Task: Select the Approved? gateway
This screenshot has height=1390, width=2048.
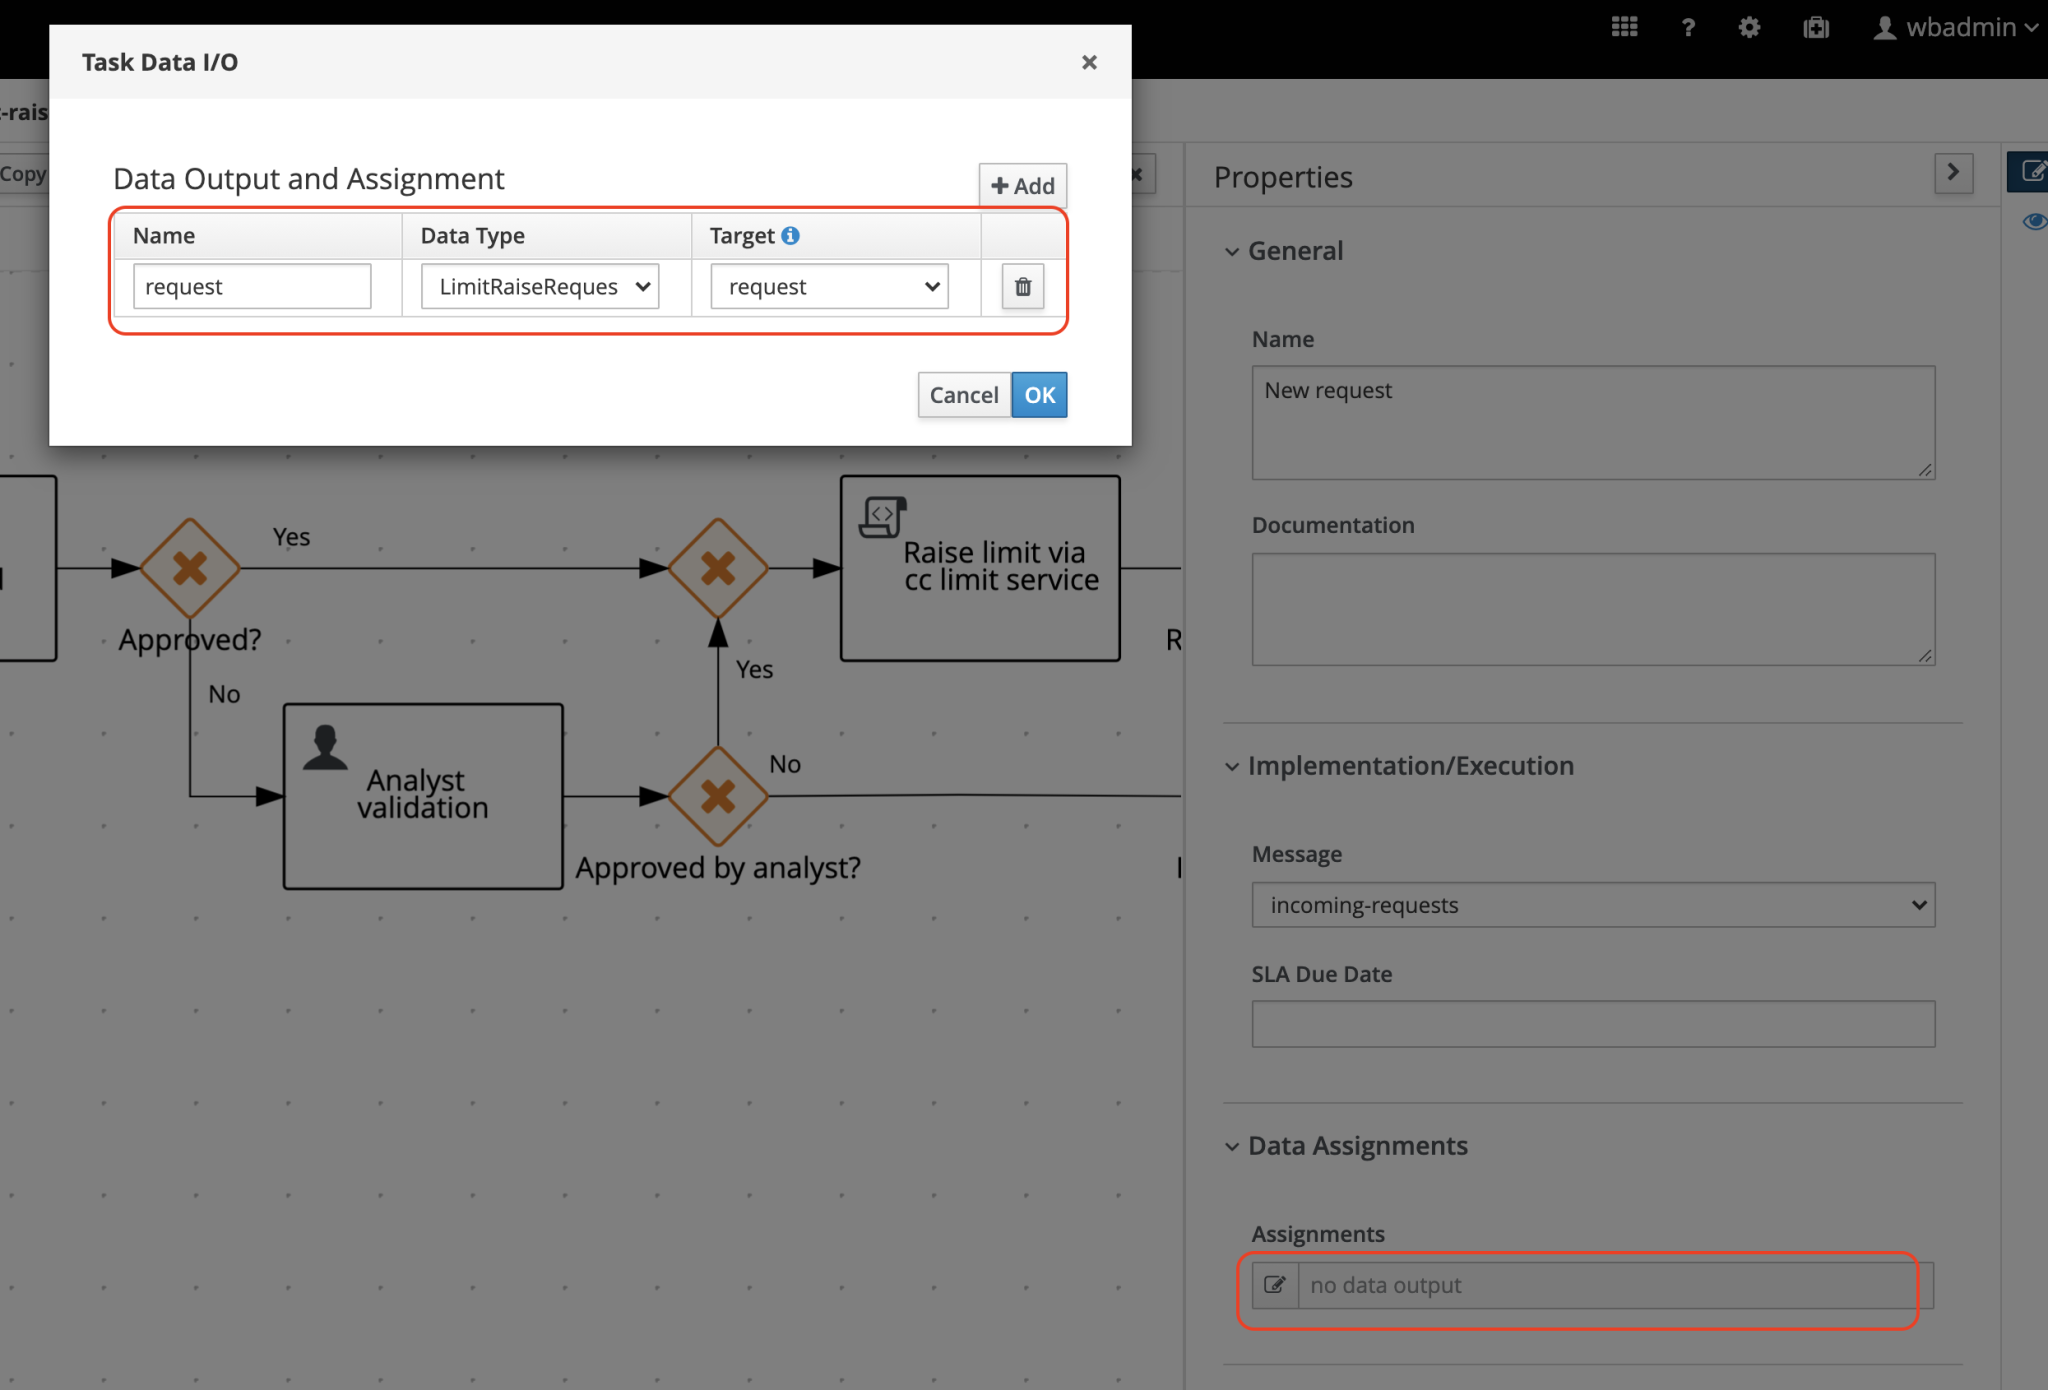Action: tap(190, 568)
